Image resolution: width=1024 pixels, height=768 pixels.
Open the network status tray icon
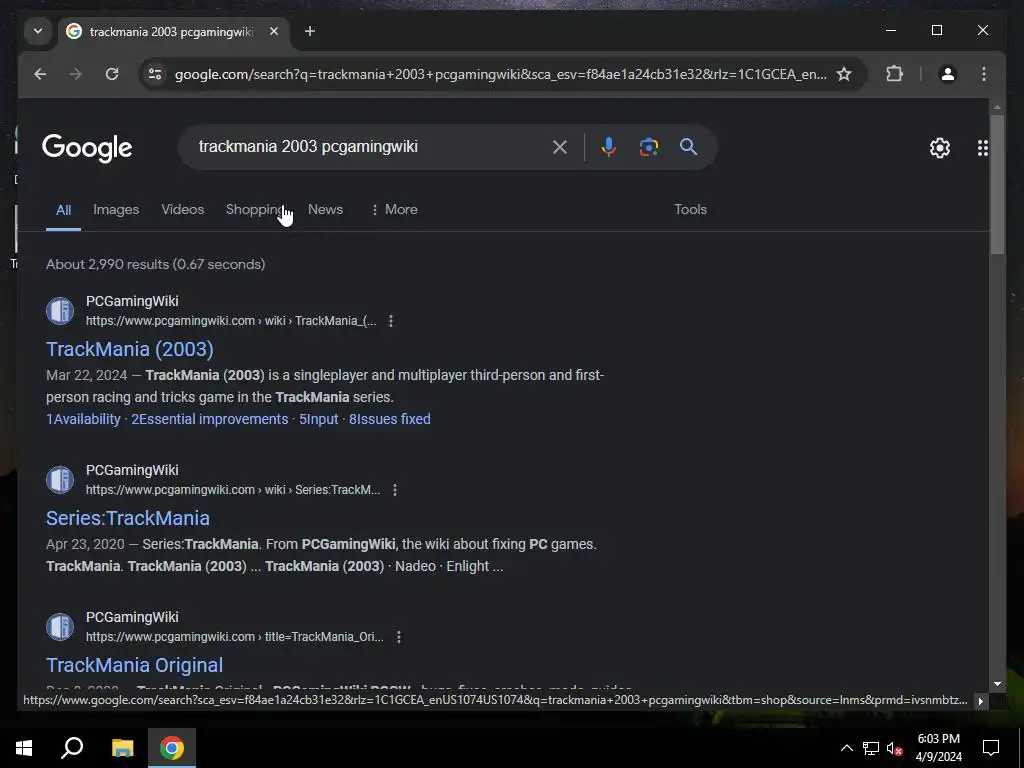871,748
